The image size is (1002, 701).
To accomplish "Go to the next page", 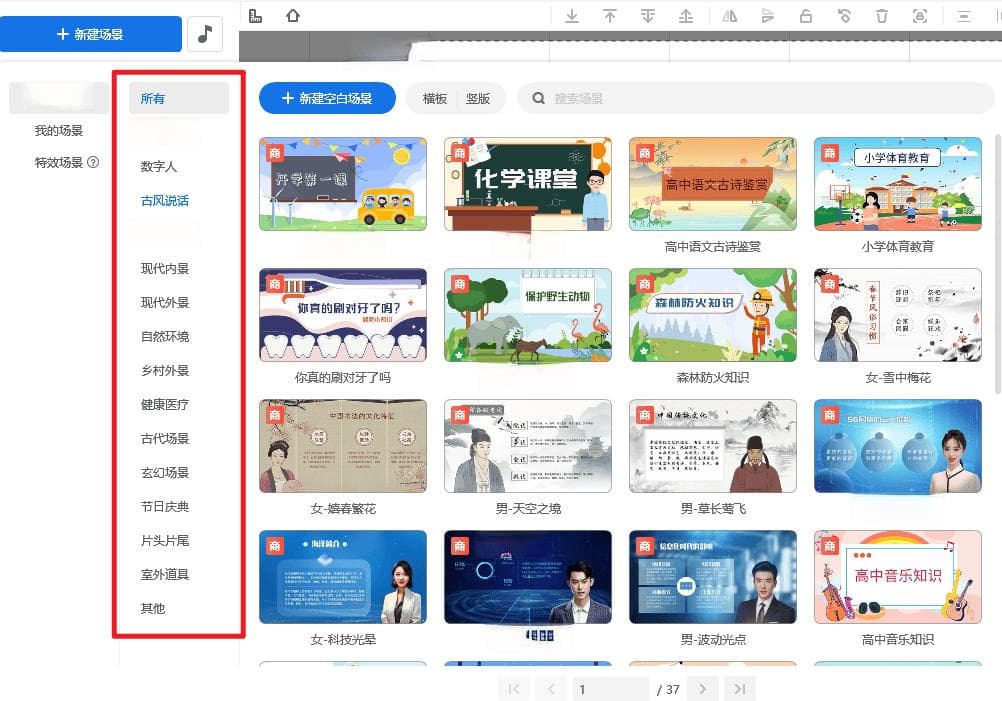I will pyautogui.click(x=703, y=689).
